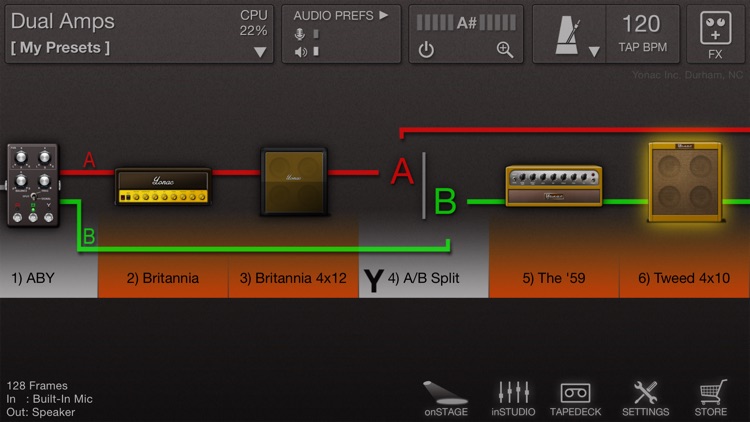
Task: Click the red A of the A/B split
Action: 402,171
